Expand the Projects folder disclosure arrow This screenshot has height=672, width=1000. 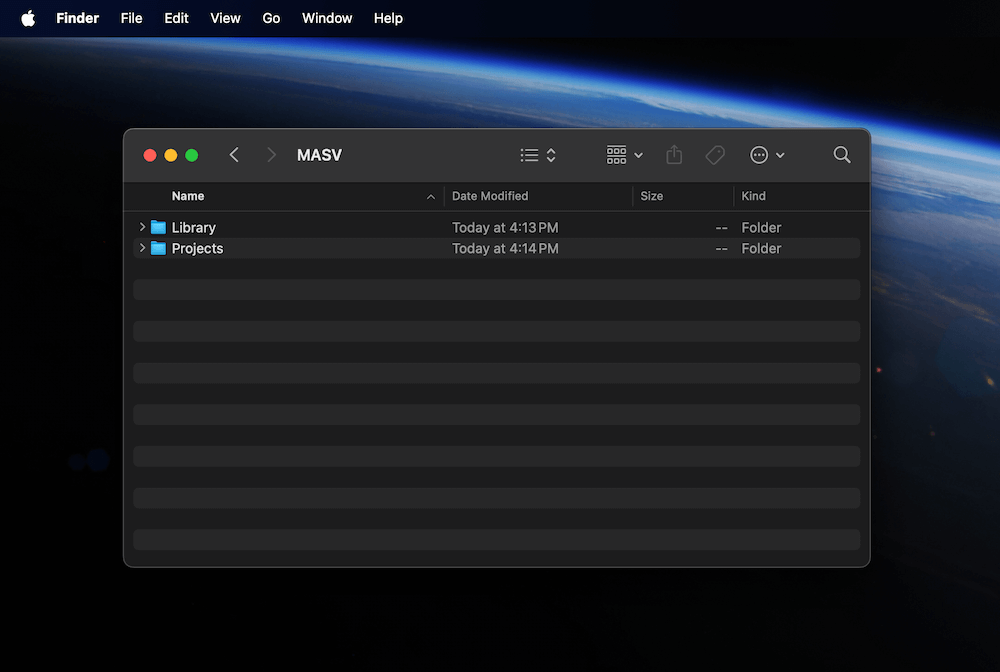tap(142, 248)
